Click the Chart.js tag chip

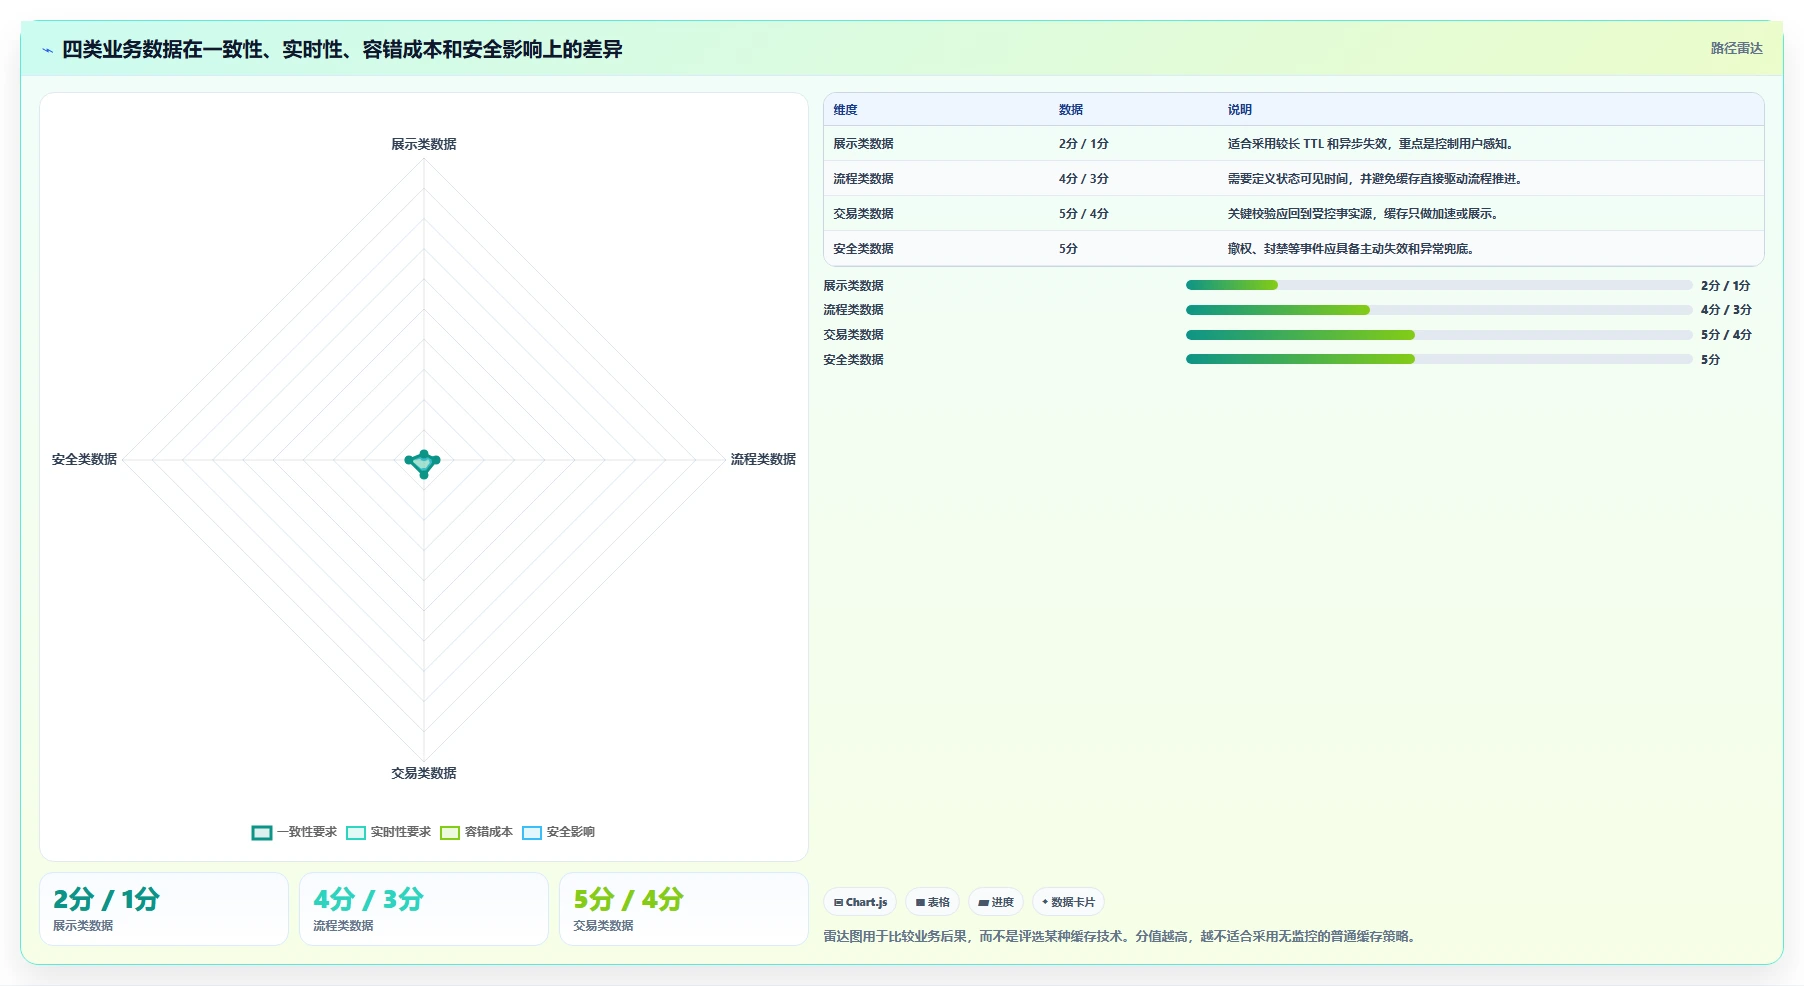860,902
